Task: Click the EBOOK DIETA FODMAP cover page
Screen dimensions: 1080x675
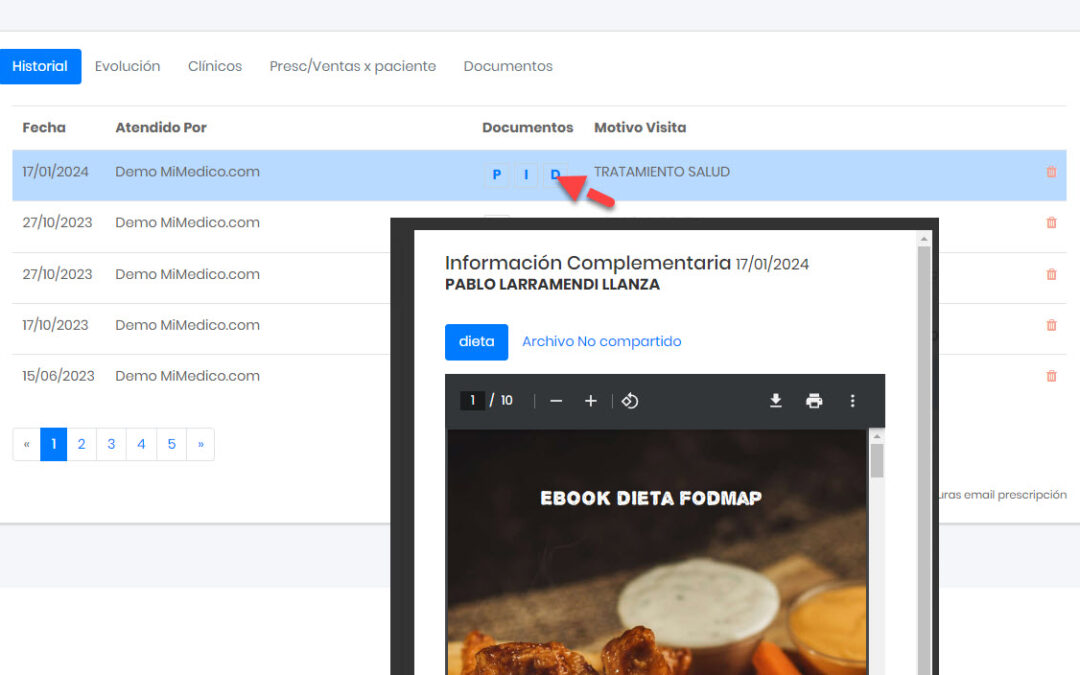Action: pos(657,552)
